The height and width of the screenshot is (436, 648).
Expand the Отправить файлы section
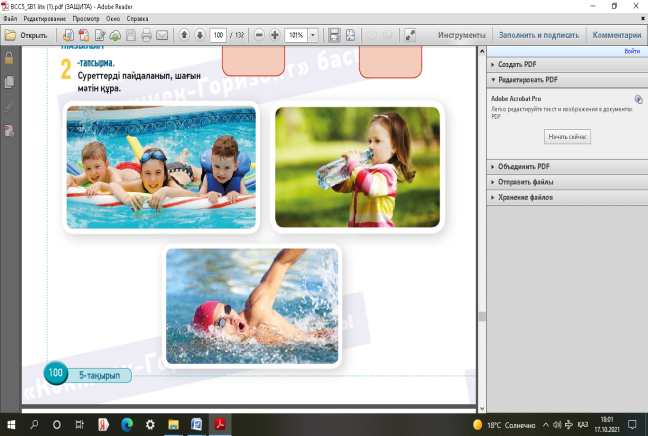[x=526, y=182]
